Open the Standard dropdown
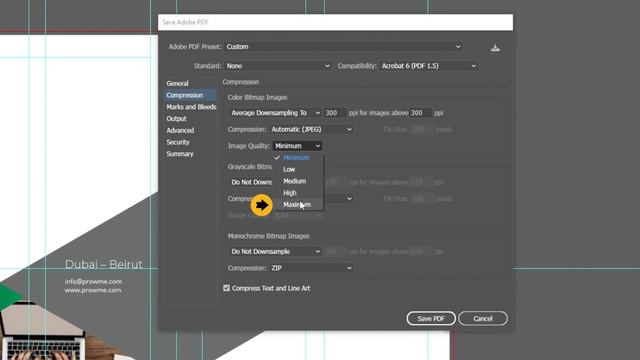Screen dimensions: 640x360 click(x=278, y=66)
